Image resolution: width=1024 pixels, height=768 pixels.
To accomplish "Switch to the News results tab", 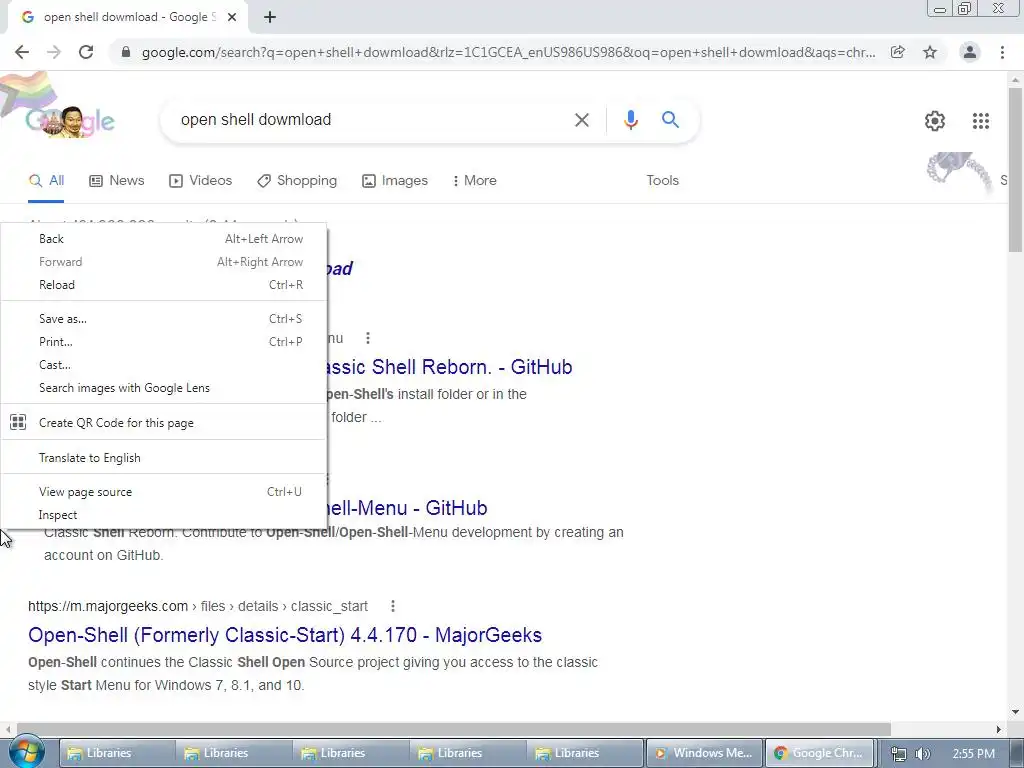I will tap(117, 181).
